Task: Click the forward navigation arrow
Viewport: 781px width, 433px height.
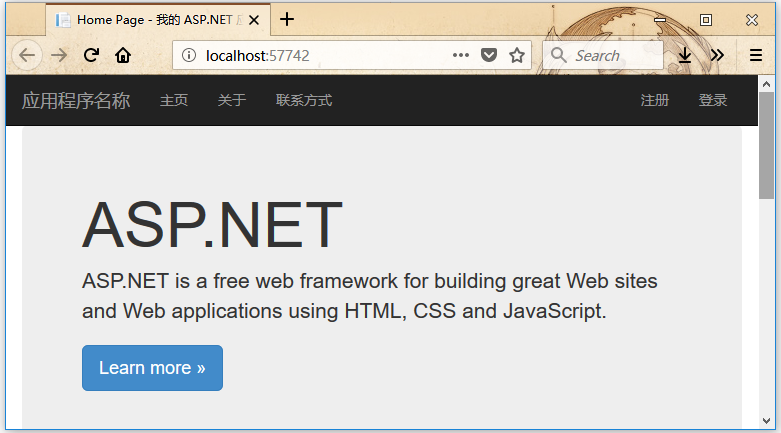Action: click(x=59, y=55)
